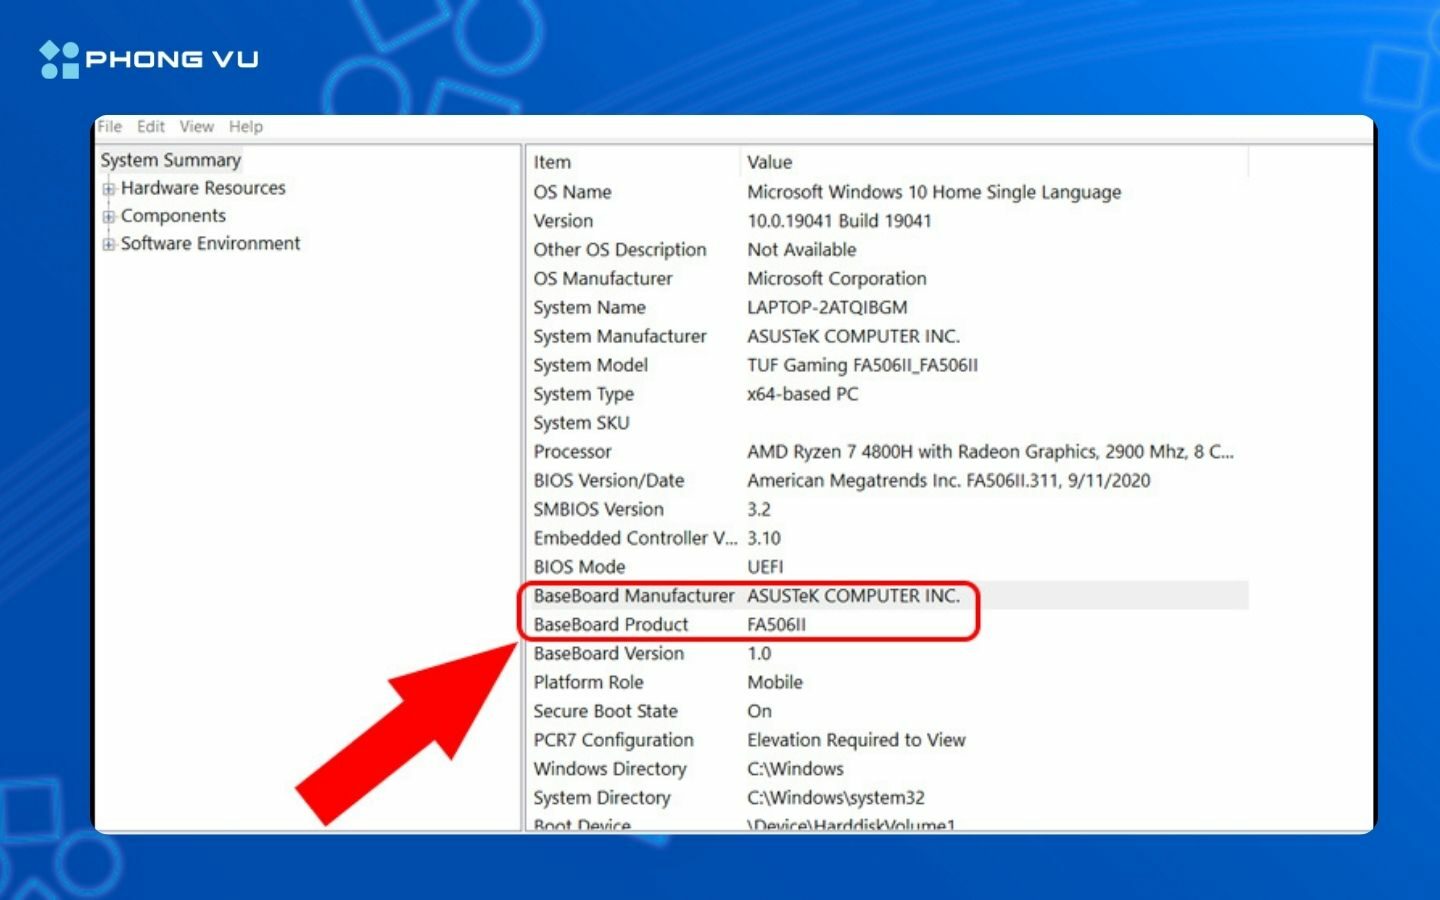The width and height of the screenshot is (1440, 900).
Task: Click the '3.10' controller version value
Action: coord(764,539)
